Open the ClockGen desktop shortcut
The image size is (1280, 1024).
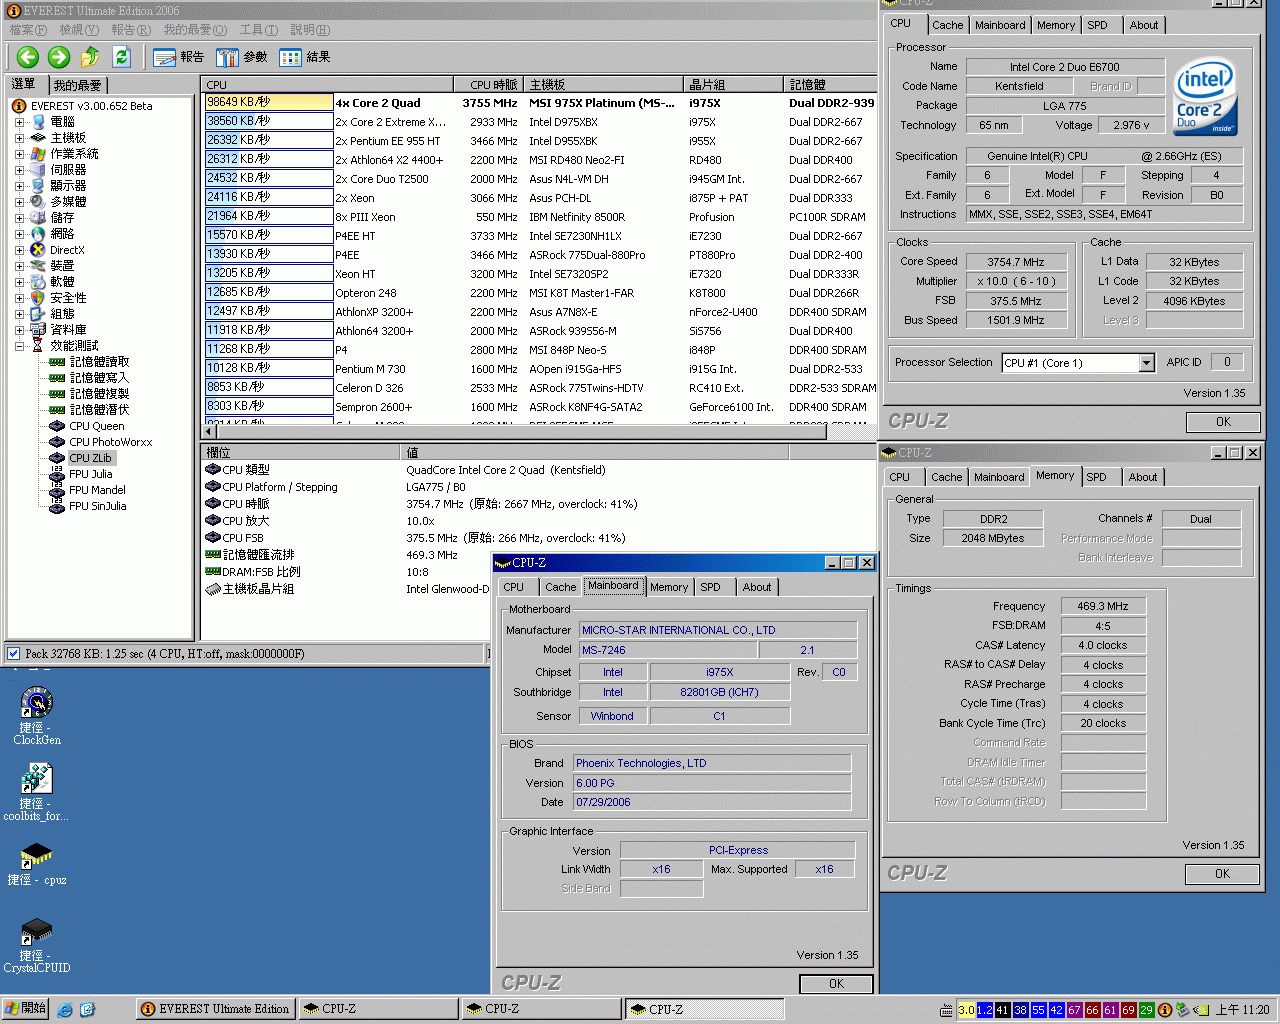(x=37, y=715)
